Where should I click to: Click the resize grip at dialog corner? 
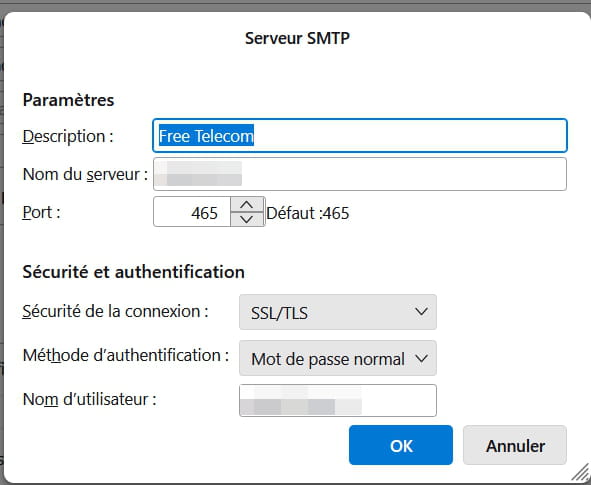580,473
